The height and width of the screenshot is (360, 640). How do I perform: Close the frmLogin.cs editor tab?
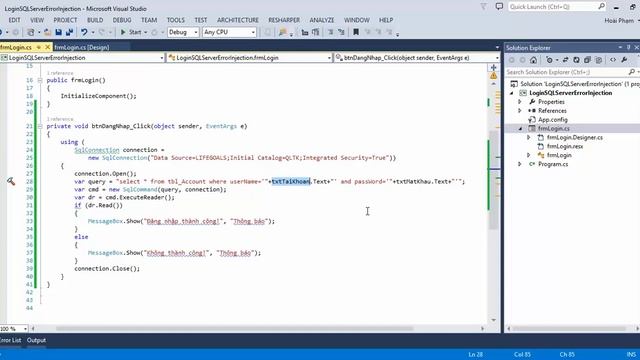[x=48, y=47]
